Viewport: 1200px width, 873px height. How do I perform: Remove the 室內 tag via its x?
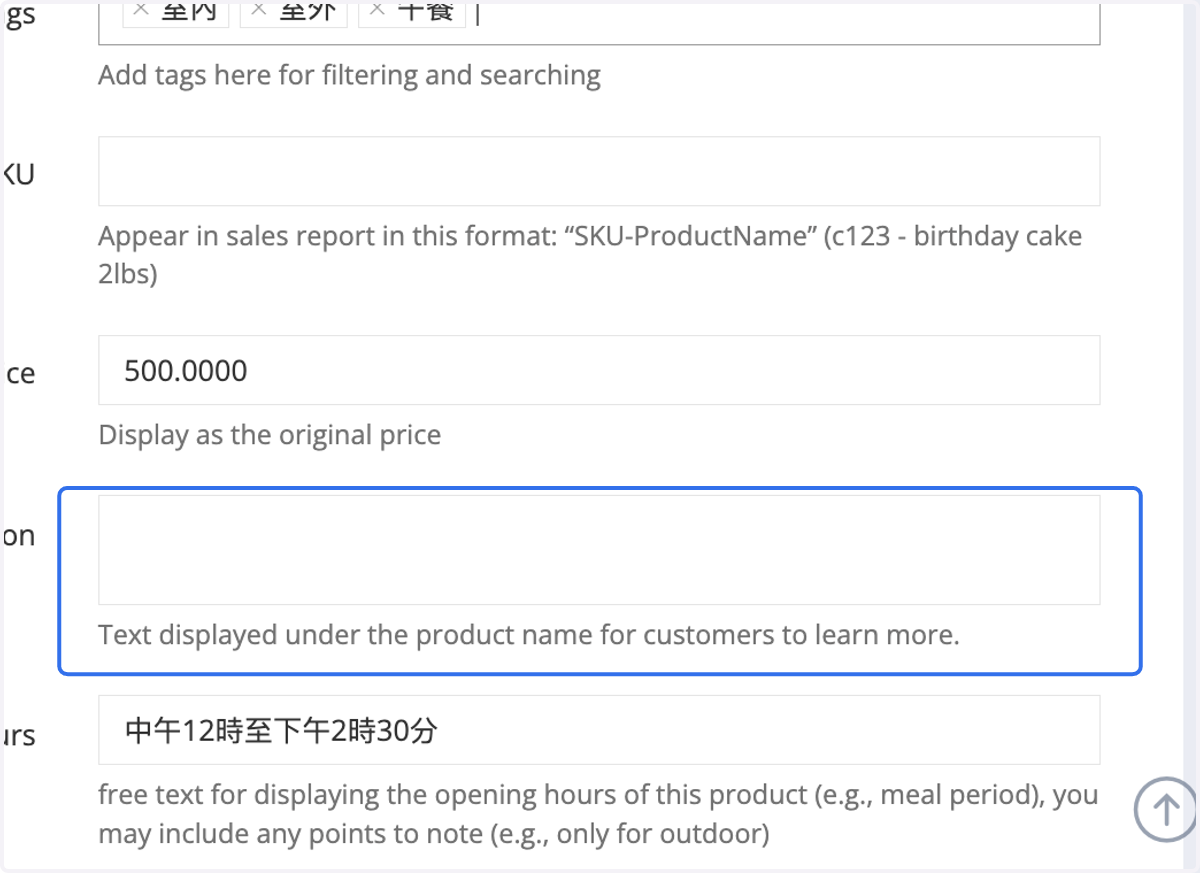coord(142,9)
